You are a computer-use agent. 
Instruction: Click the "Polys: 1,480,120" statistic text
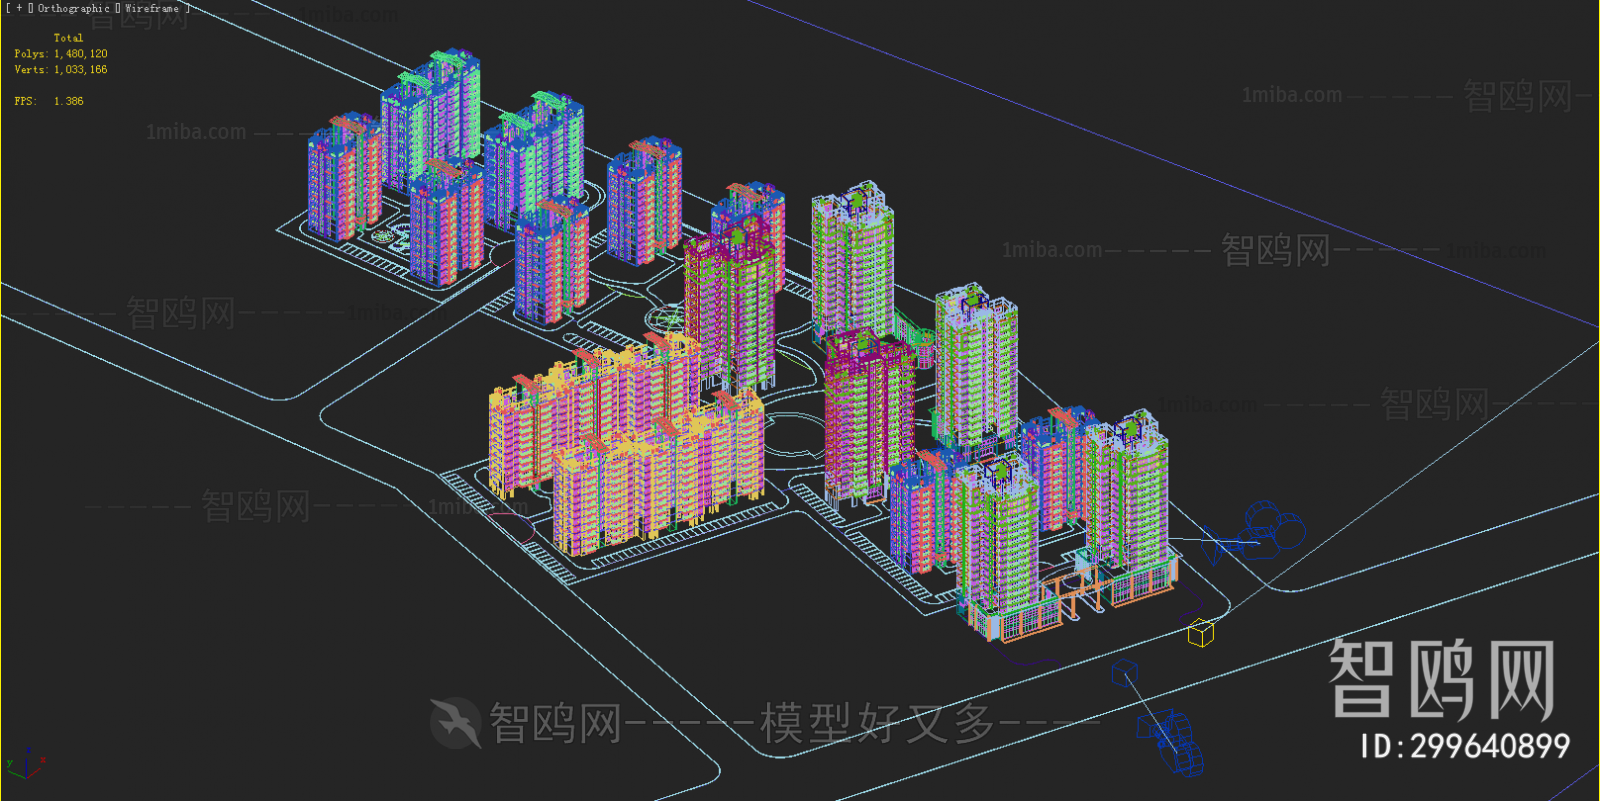[61, 54]
